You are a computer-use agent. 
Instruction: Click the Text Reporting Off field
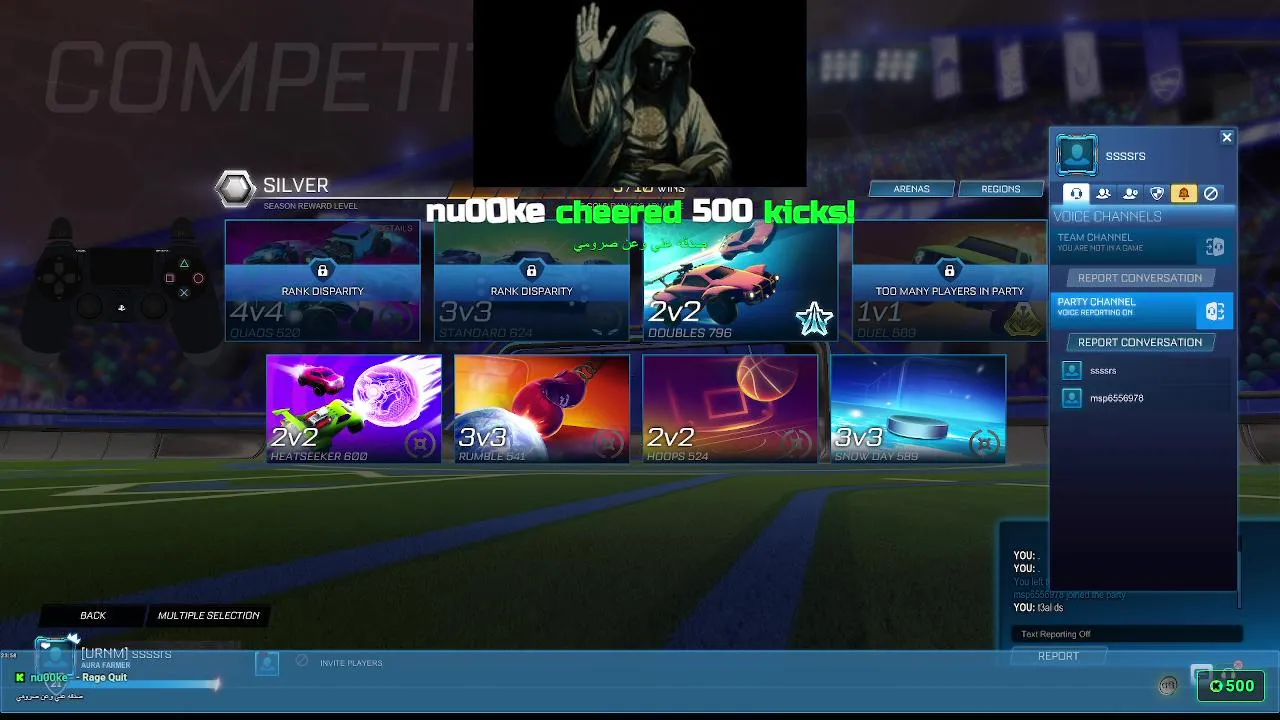pyautogui.click(x=1126, y=634)
